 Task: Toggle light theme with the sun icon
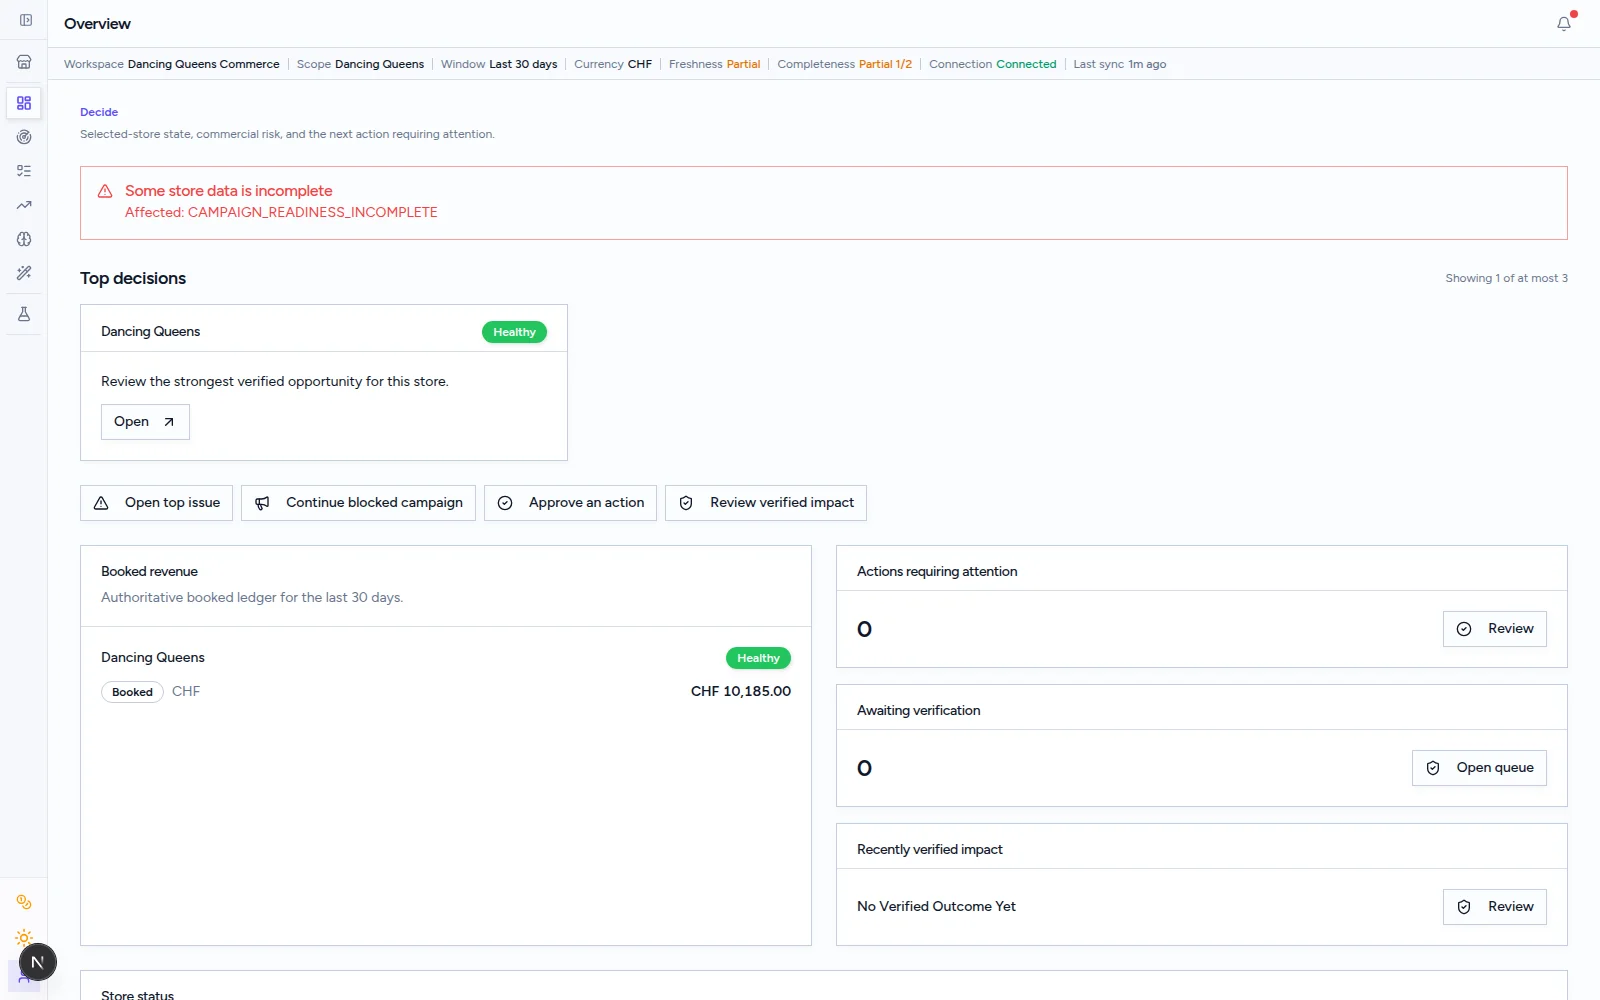(x=24, y=938)
